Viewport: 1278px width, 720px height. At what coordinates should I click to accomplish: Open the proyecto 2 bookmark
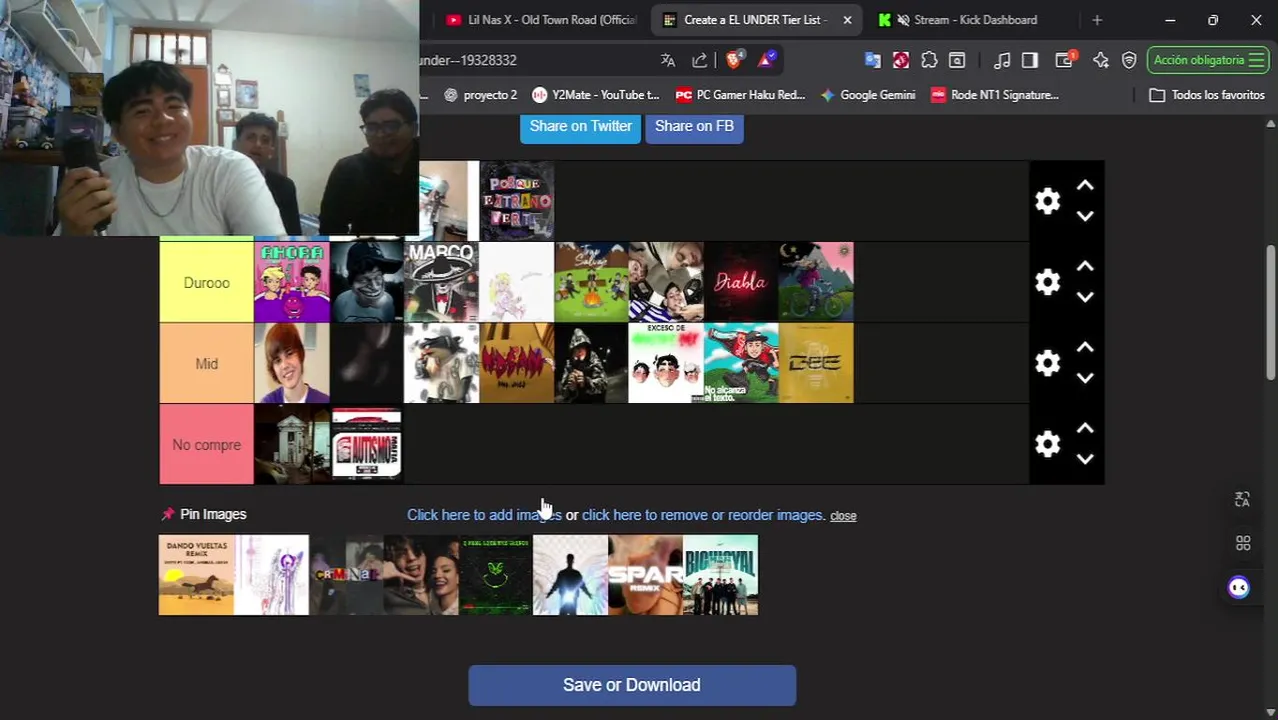481,95
